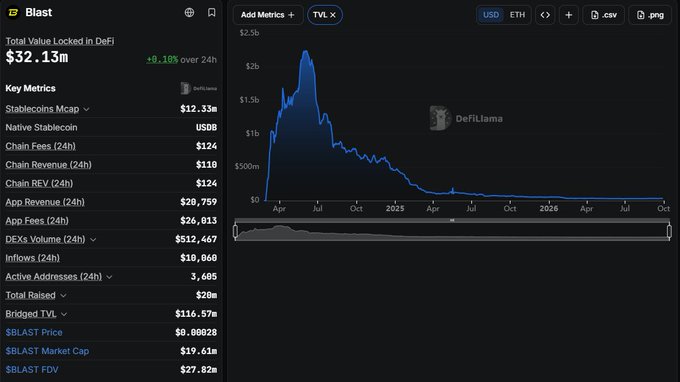This screenshot has height=382, width=680.
Task: Open the Bridged TVL link
Action: click(31, 314)
